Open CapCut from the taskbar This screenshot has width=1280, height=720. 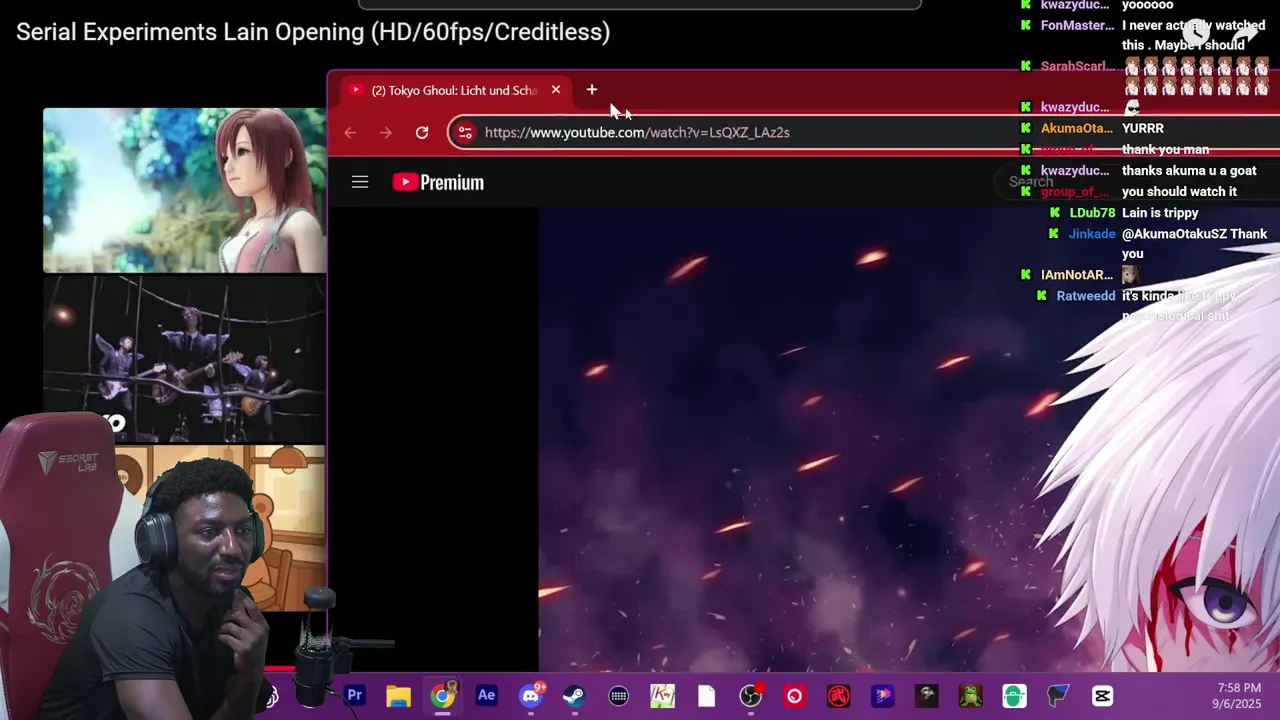[1102, 696]
